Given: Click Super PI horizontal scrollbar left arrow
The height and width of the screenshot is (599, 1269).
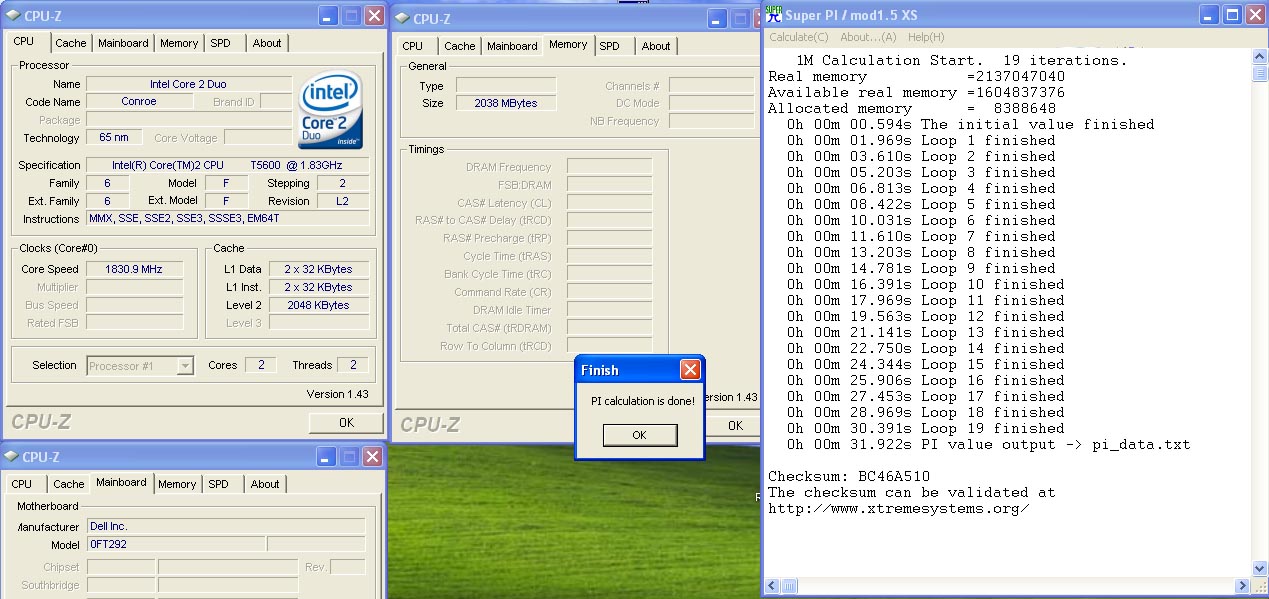Looking at the screenshot, I should coord(772,586).
